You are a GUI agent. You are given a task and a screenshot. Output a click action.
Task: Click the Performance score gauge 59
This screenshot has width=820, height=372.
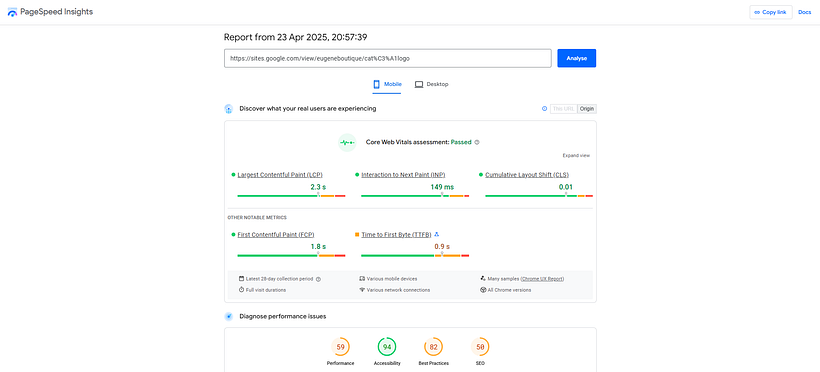340,346
